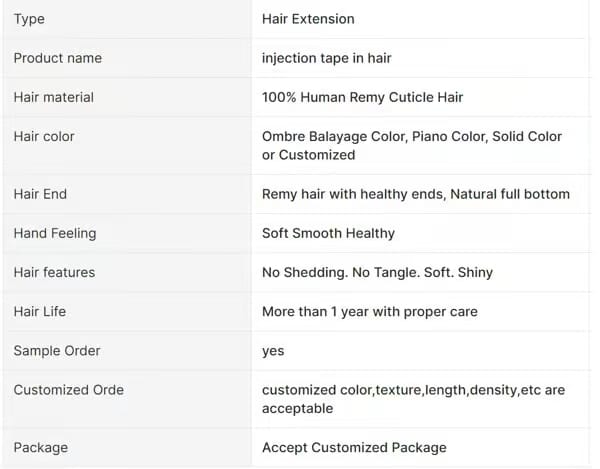Click the 'Hair End' label
Screen dimensions: 600x469
(41, 194)
